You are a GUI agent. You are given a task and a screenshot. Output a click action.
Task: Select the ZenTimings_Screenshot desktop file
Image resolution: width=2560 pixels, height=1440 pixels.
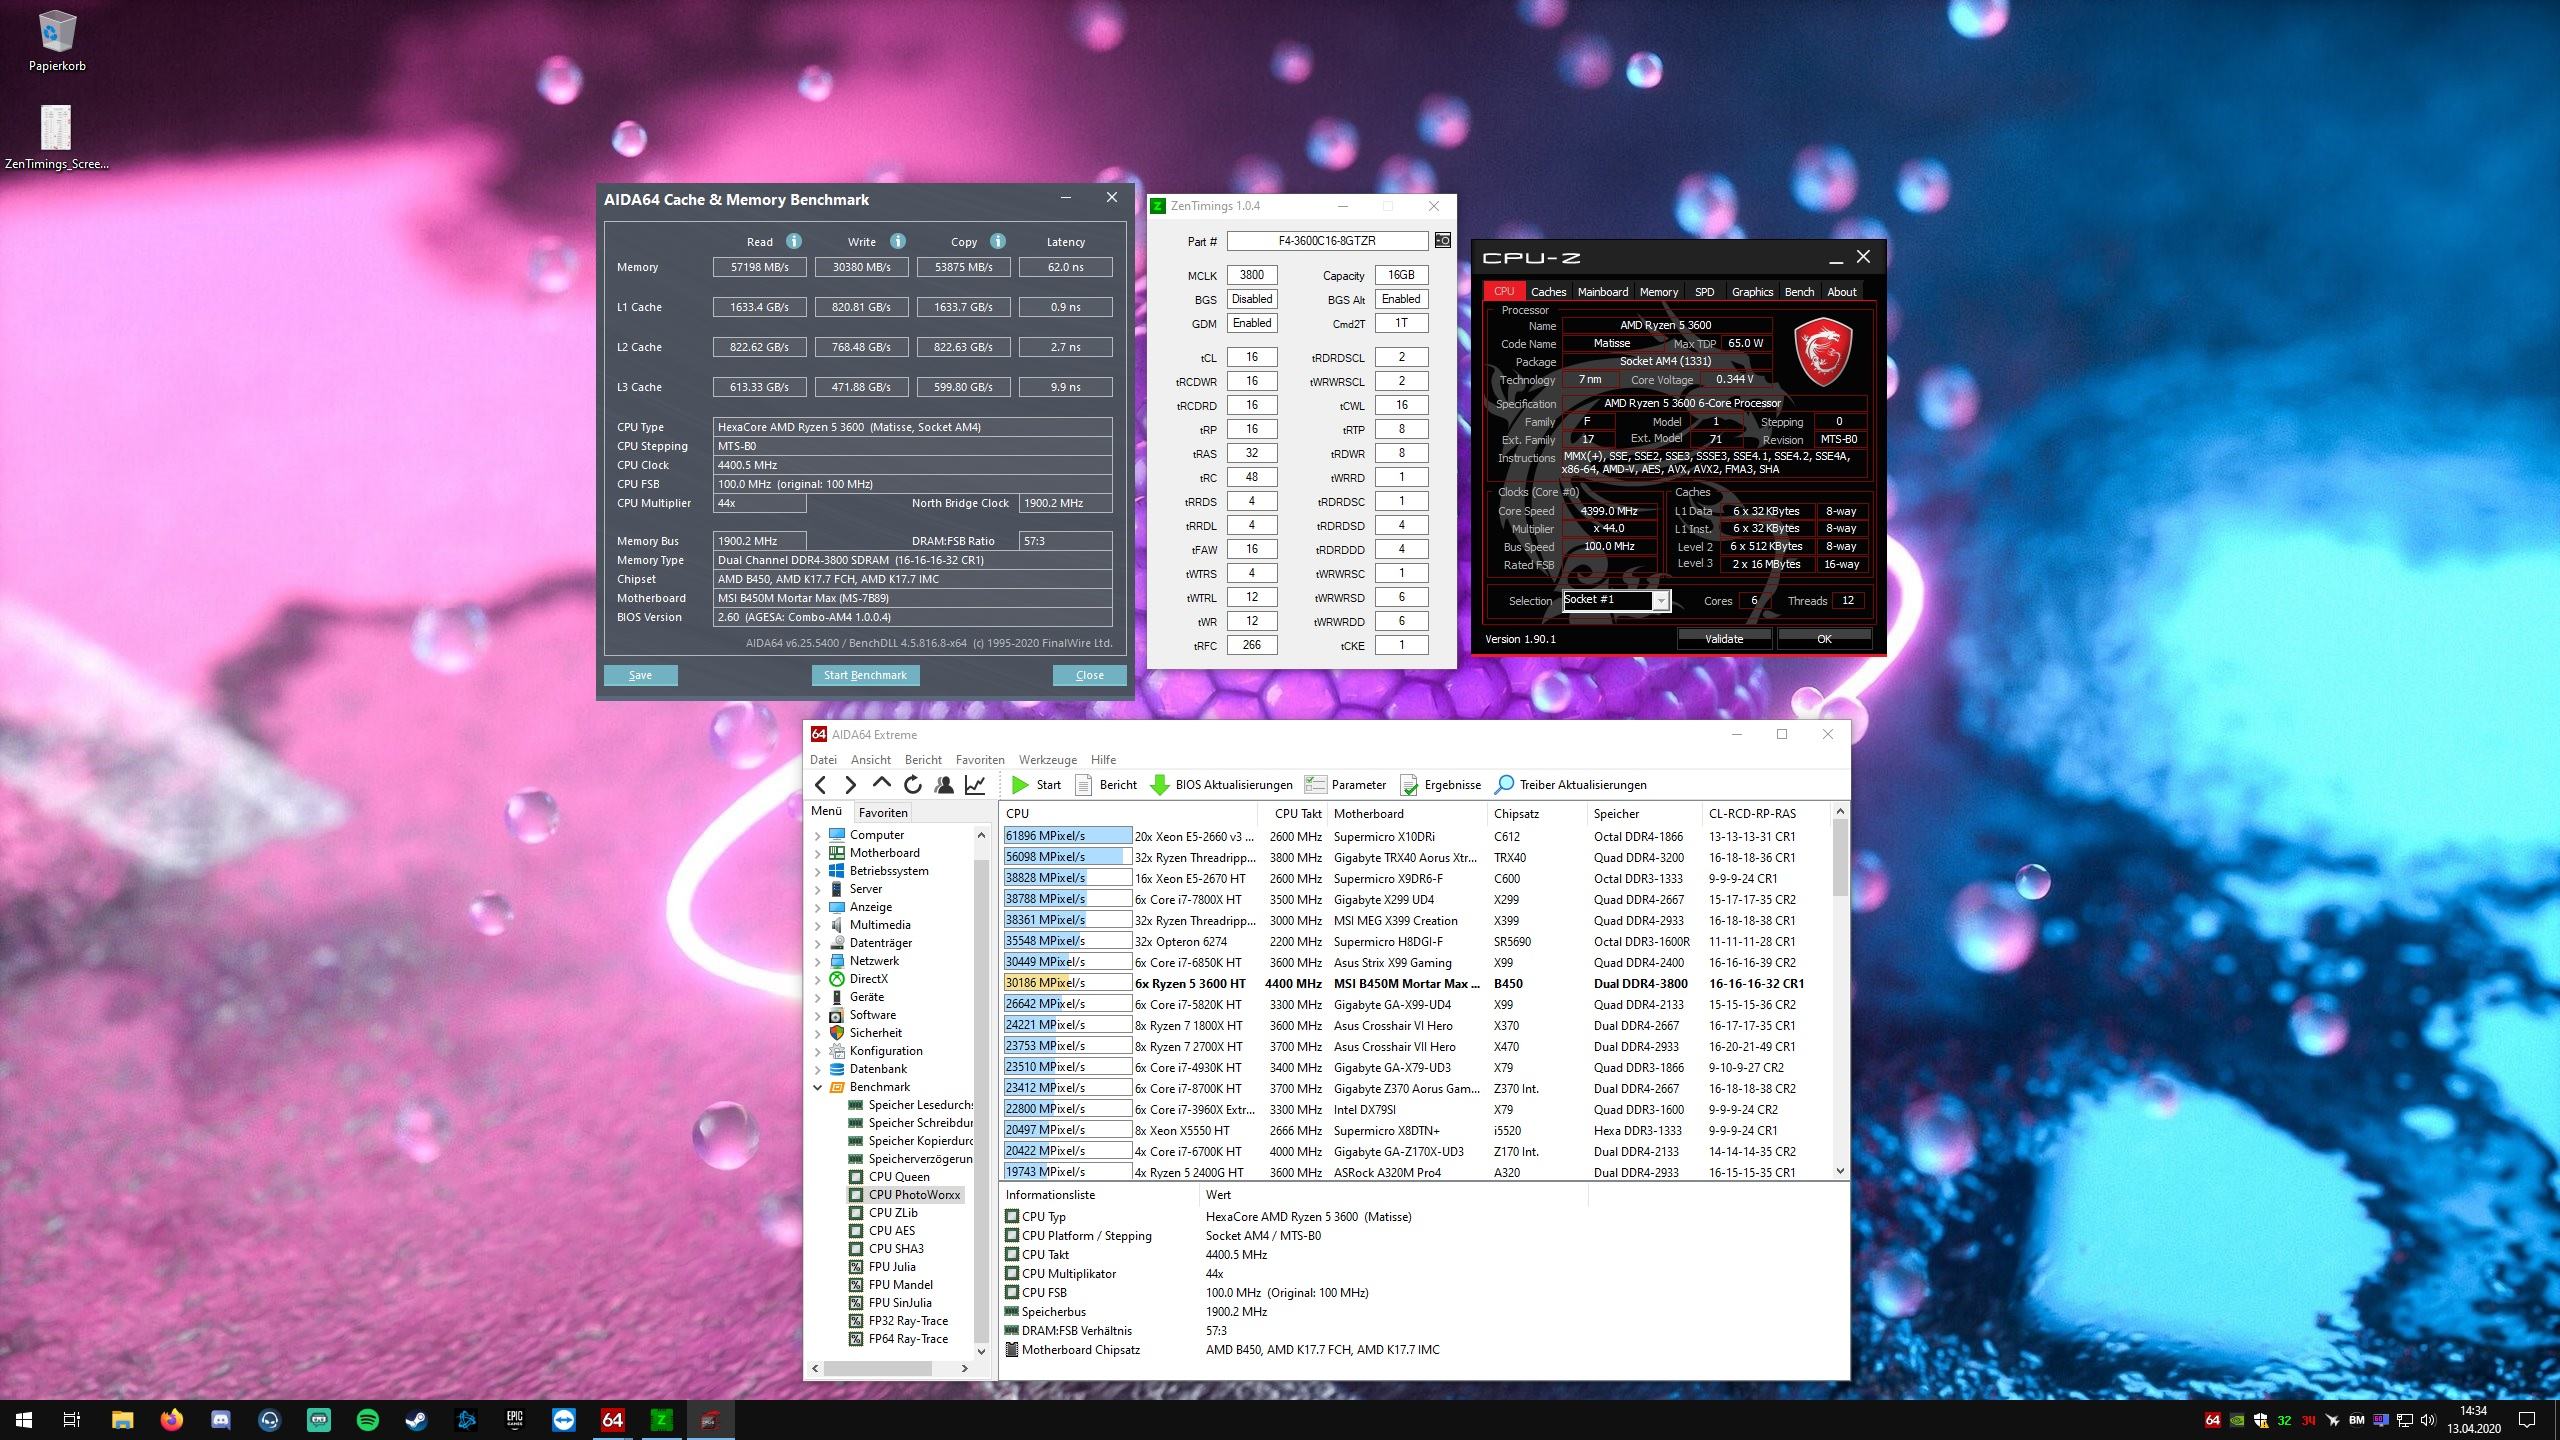pos(57,138)
